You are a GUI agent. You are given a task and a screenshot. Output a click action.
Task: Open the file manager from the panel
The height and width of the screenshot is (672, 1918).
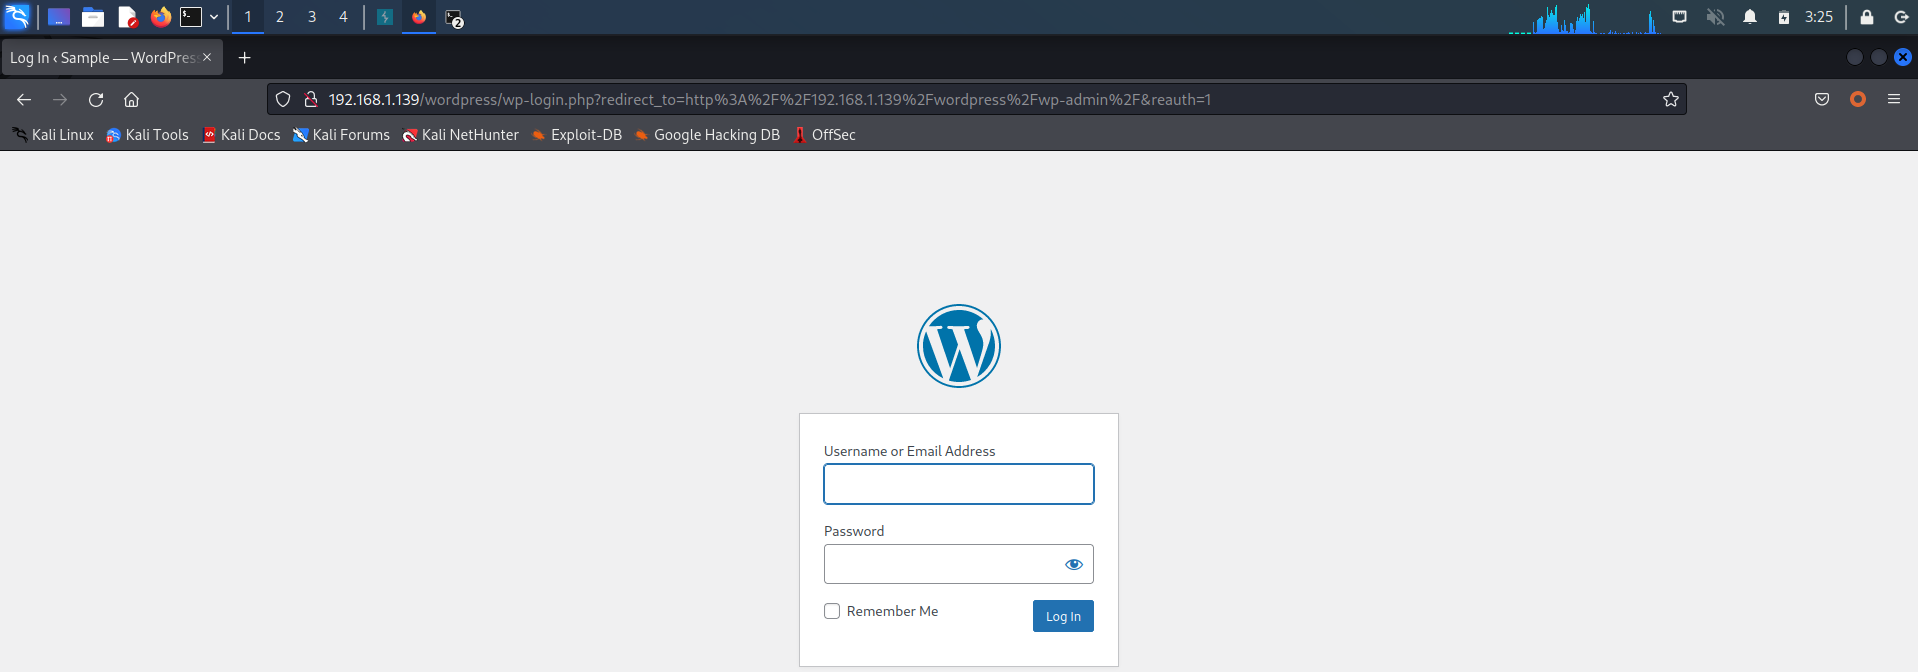click(x=93, y=17)
